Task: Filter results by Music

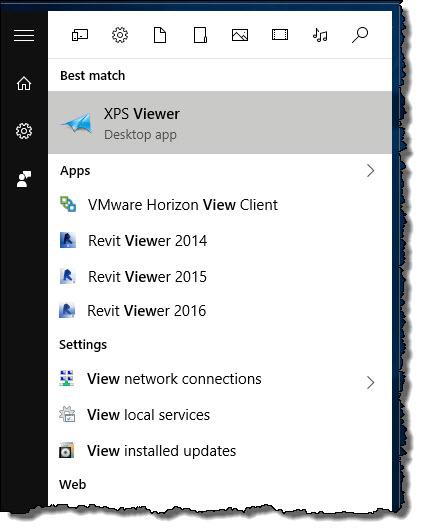Action: (320, 35)
